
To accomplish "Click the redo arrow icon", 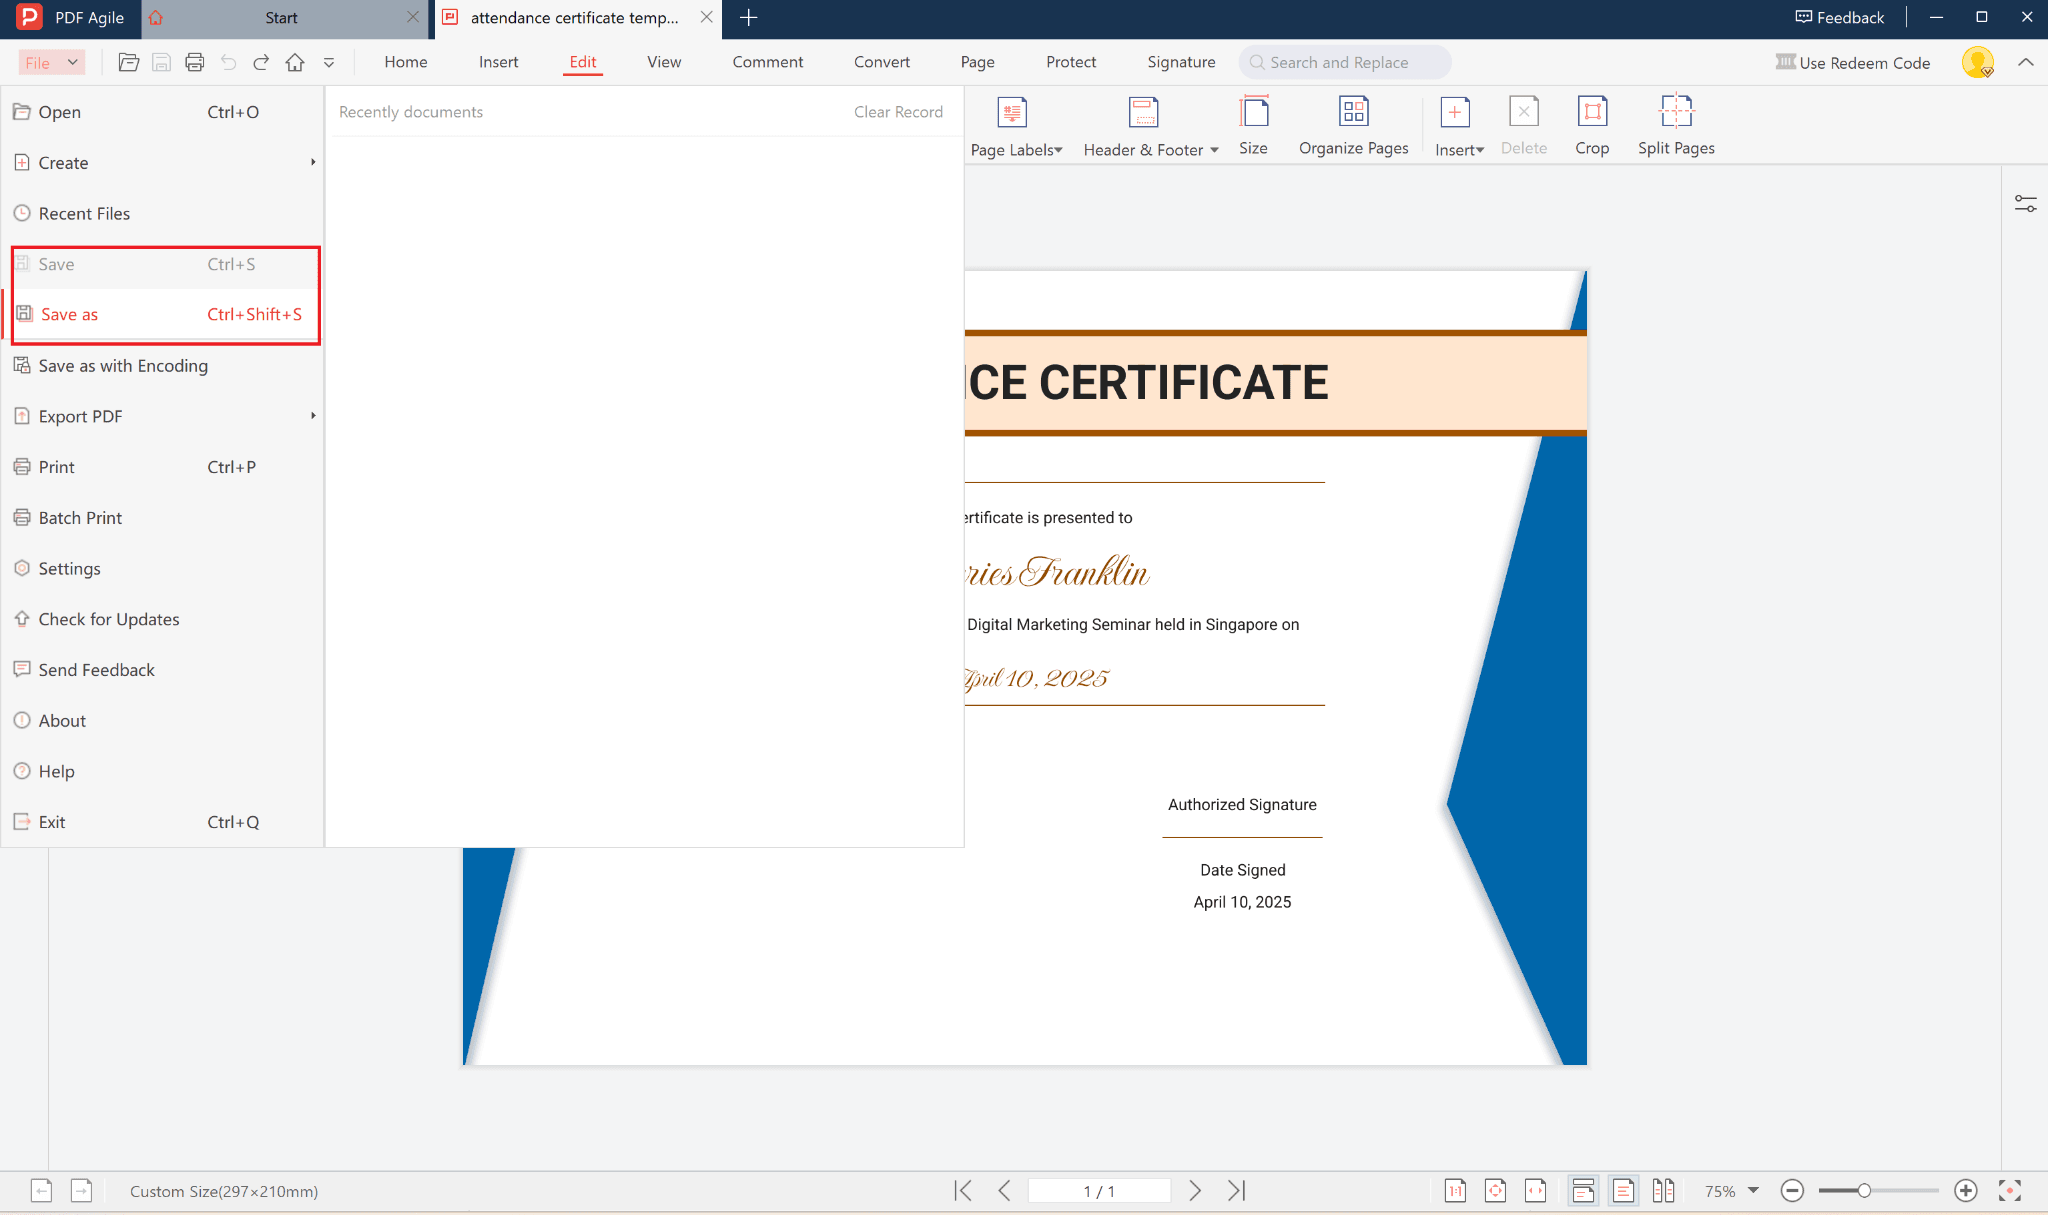I will (261, 62).
